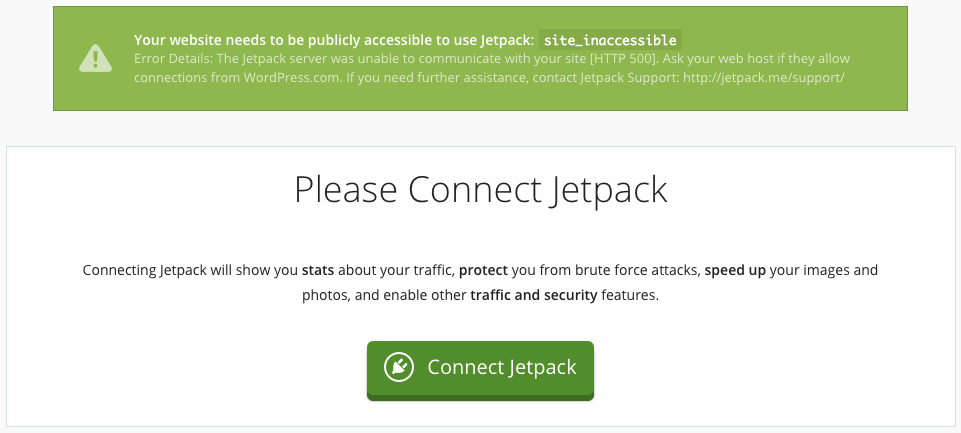Screen dimensions: 961x433
Task: Click the bold 'protect' word
Action: pyautogui.click(x=484, y=270)
